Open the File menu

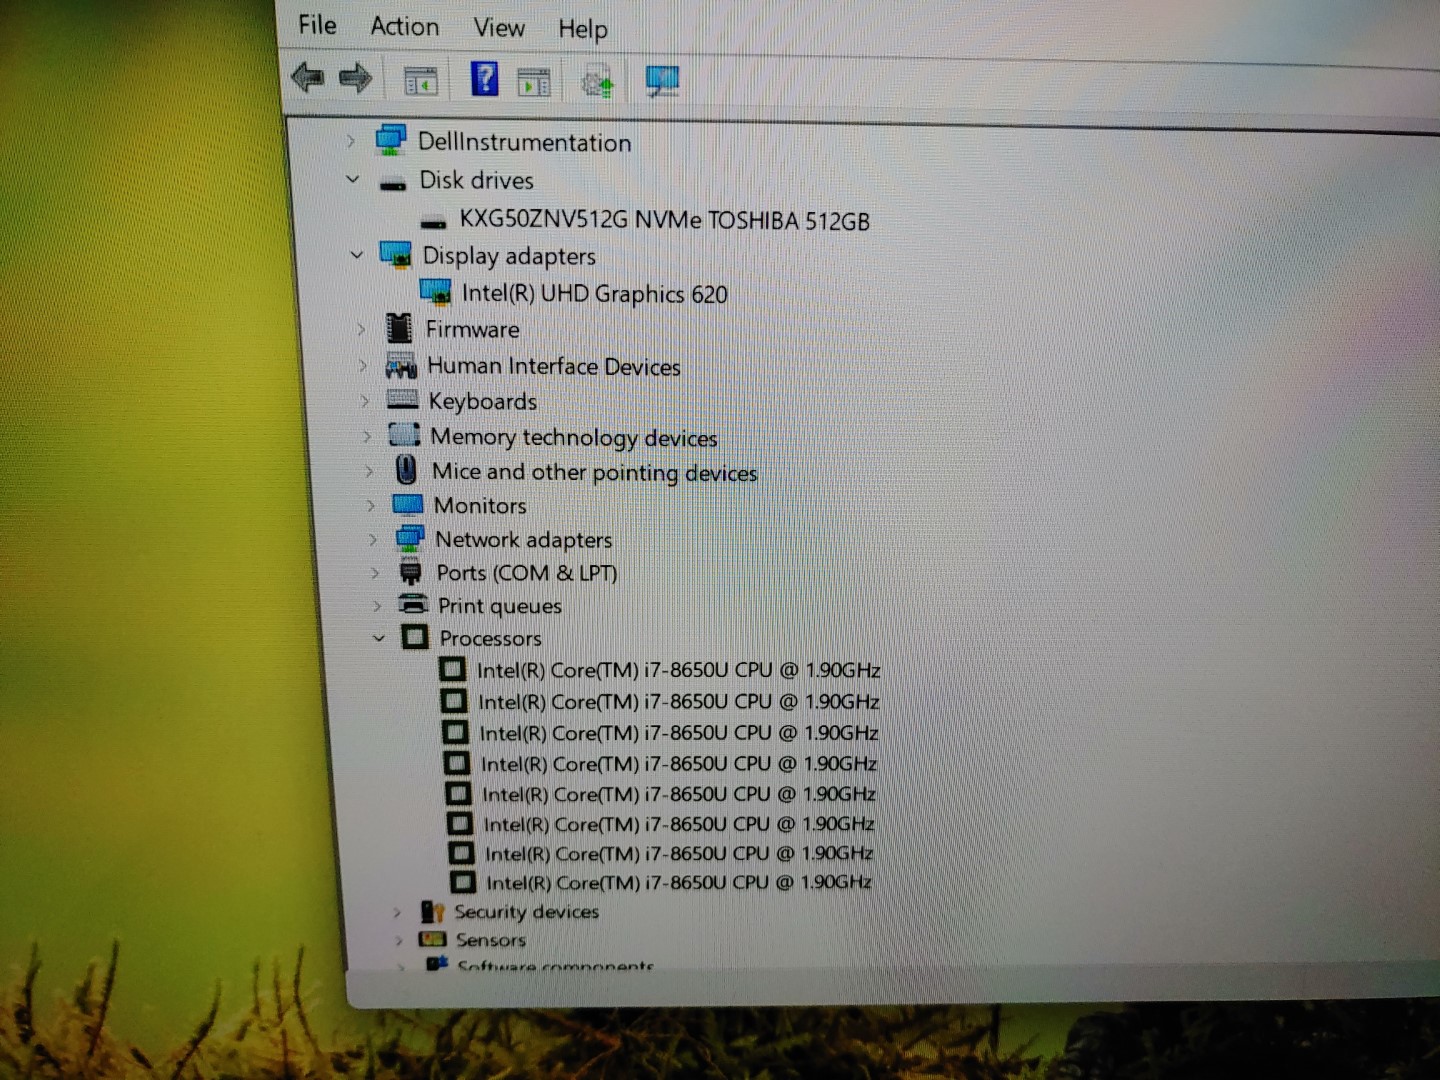pyautogui.click(x=317, y=25)
